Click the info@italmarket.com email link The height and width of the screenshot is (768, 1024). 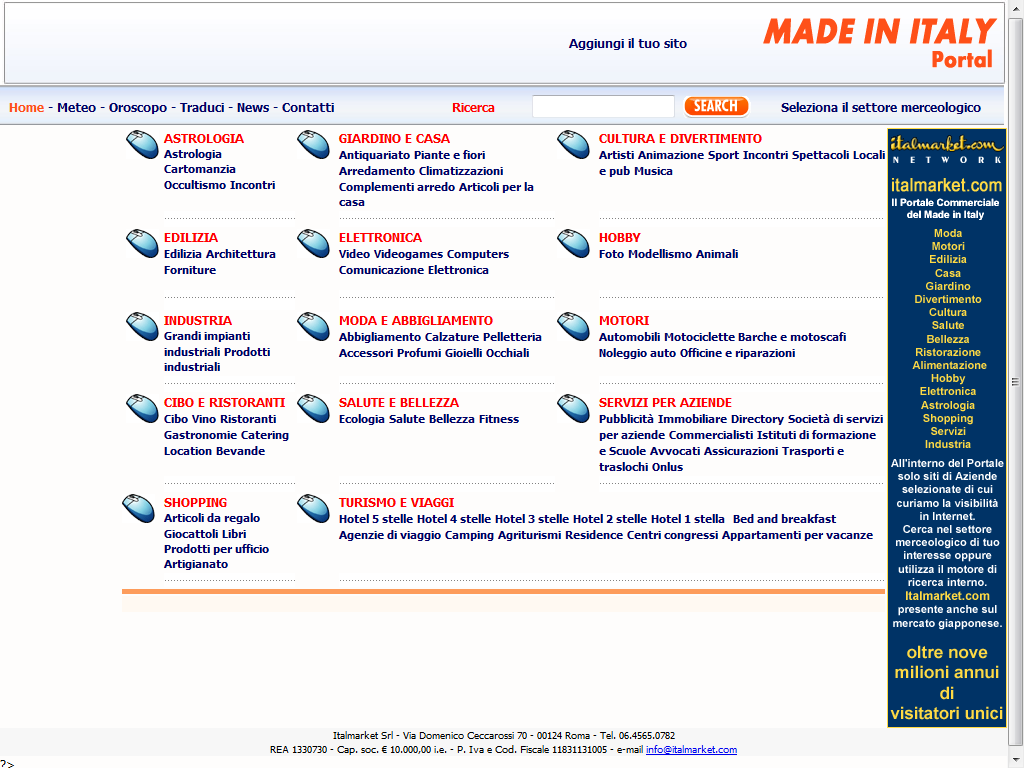pyautogui.click(x=691, y=750)
